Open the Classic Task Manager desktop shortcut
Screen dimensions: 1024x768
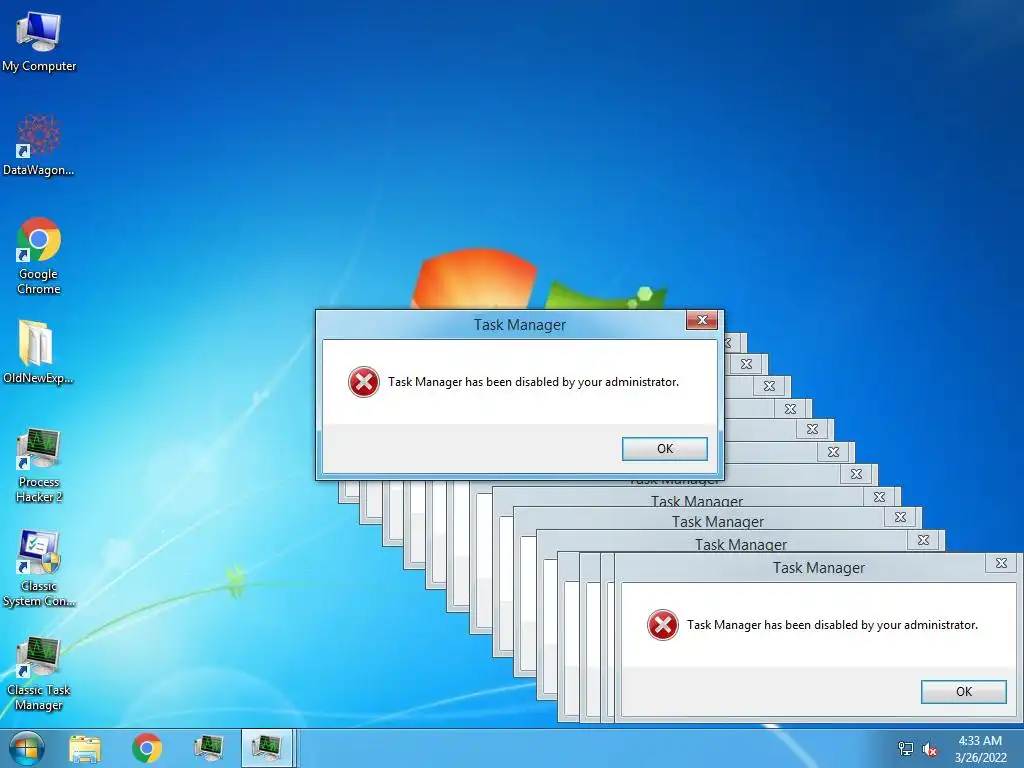click(x=39, y=674)
